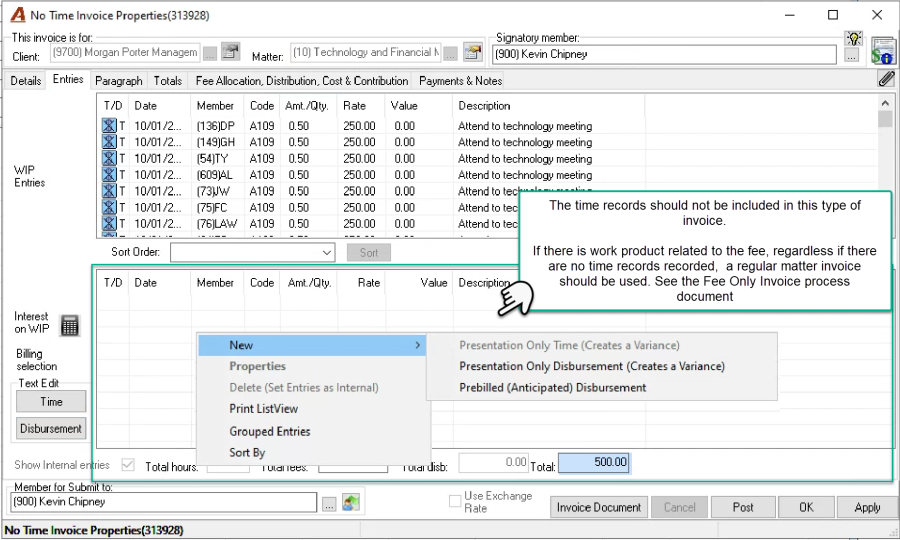Click the Sort button
This screenshot has height=540, width=900.
368,252
